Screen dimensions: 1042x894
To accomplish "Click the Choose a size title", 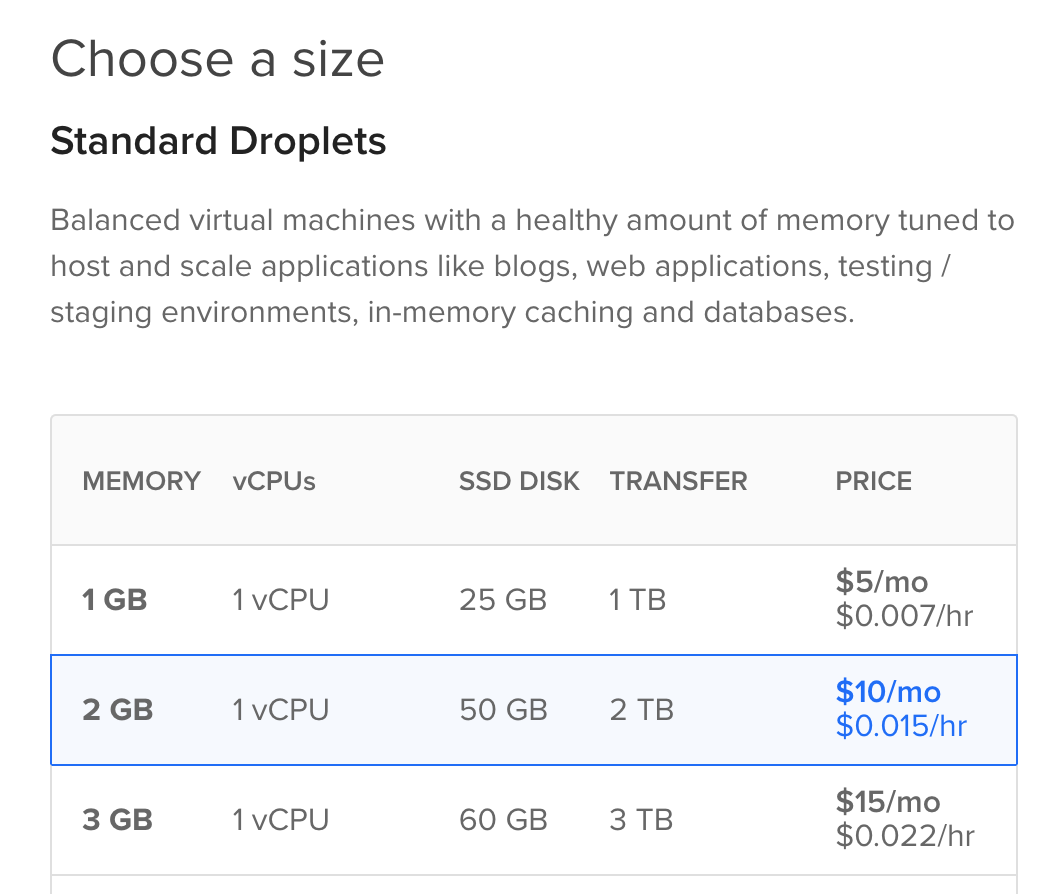I will 217,60.
